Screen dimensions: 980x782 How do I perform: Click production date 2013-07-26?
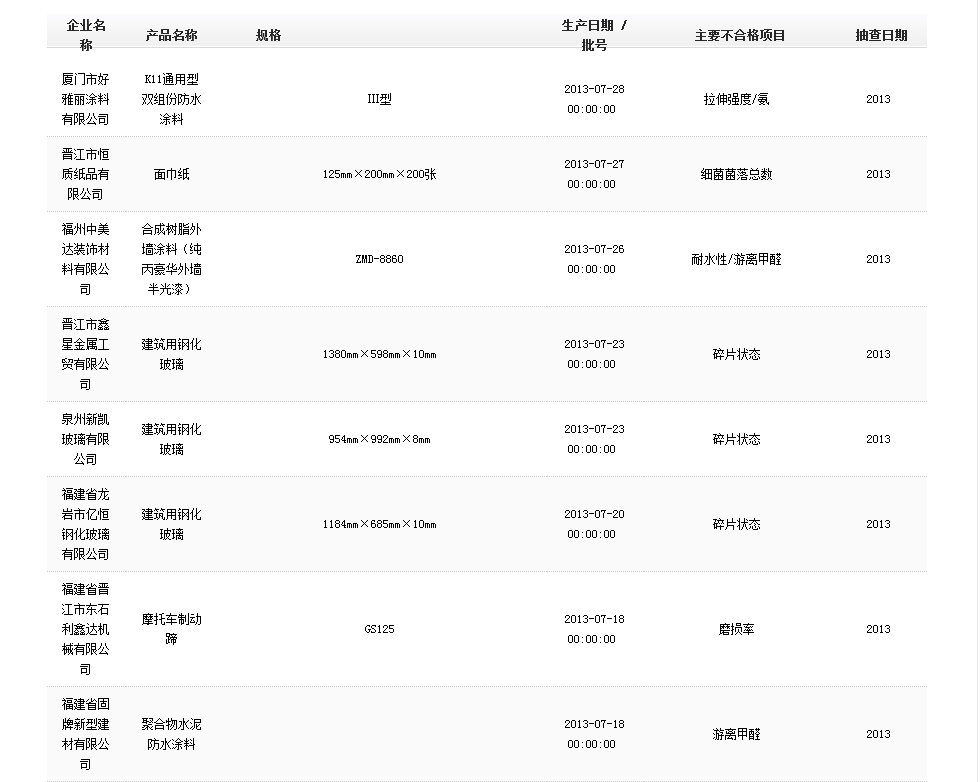(594, 249)
